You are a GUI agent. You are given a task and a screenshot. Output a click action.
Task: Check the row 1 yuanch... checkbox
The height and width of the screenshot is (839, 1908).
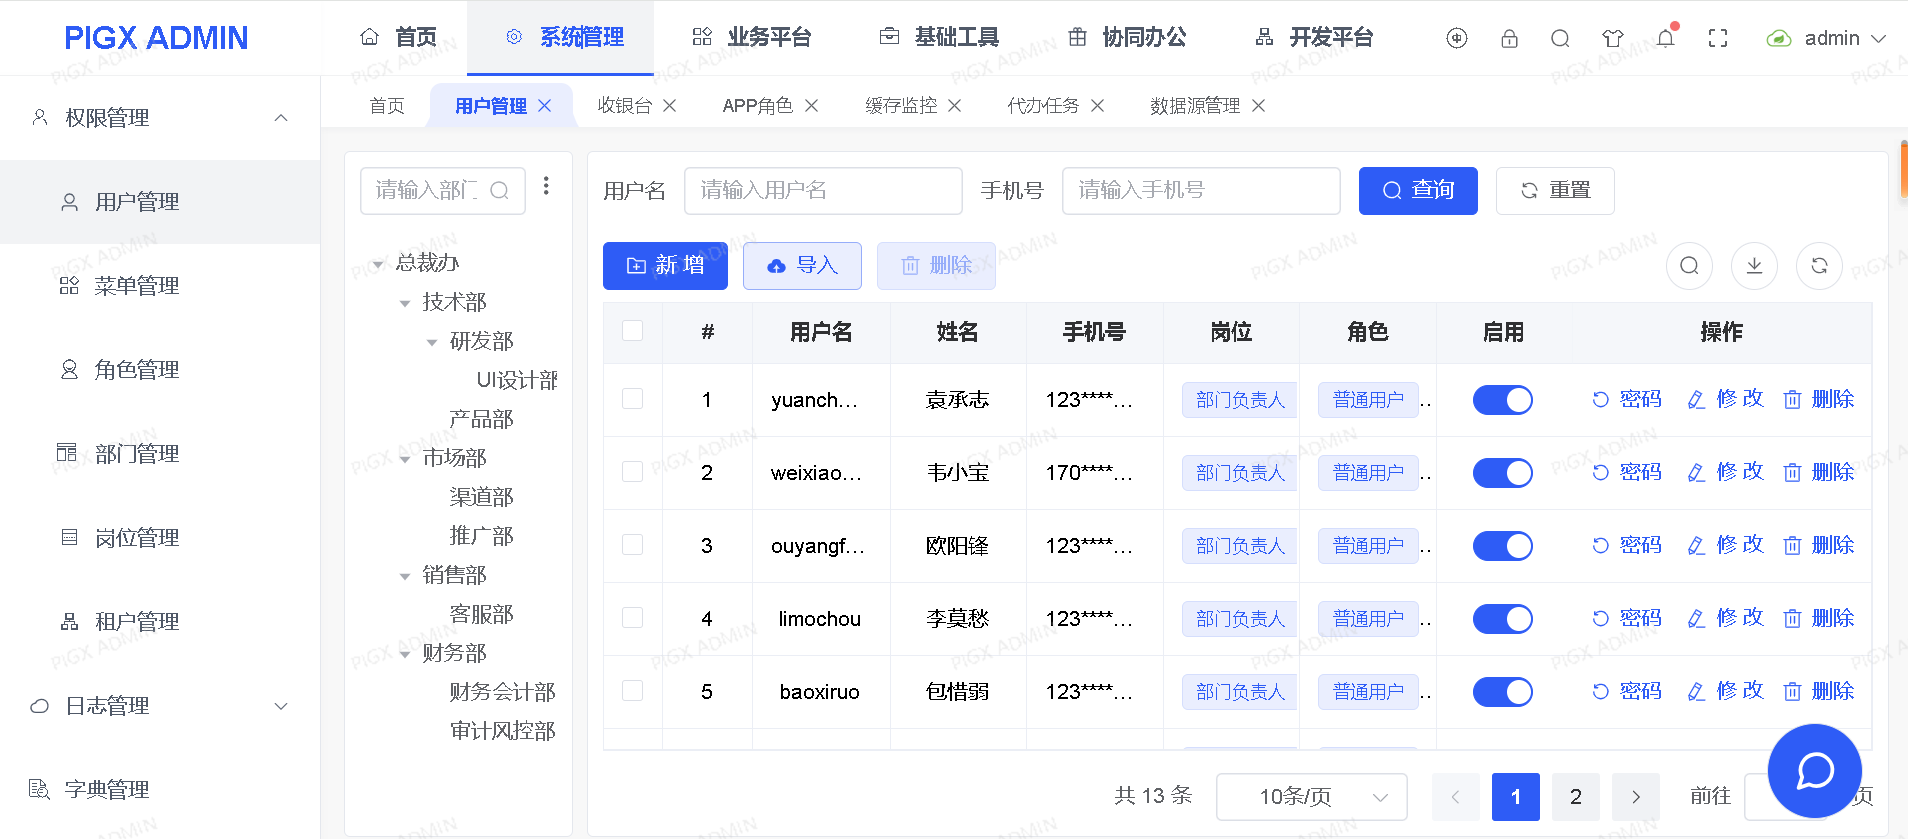(x=633, y=399)
